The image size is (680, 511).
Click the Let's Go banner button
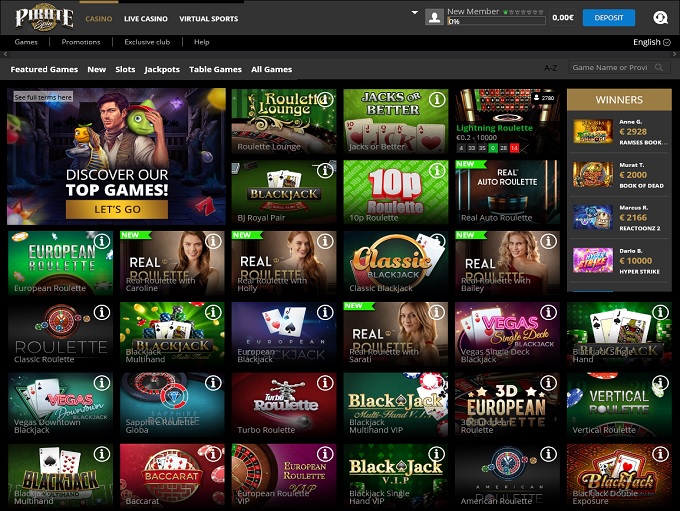117,209
